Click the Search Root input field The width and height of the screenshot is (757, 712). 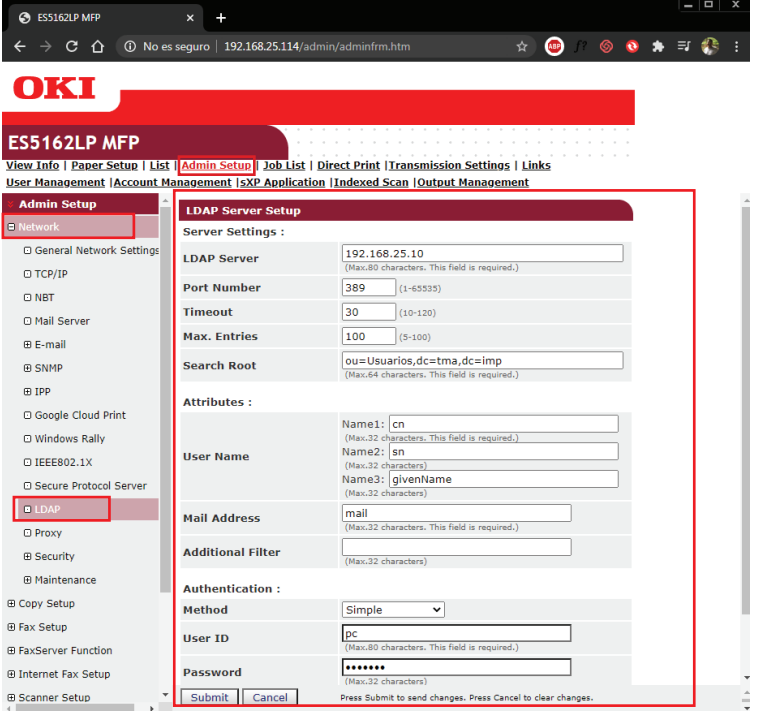pos(482,361)
